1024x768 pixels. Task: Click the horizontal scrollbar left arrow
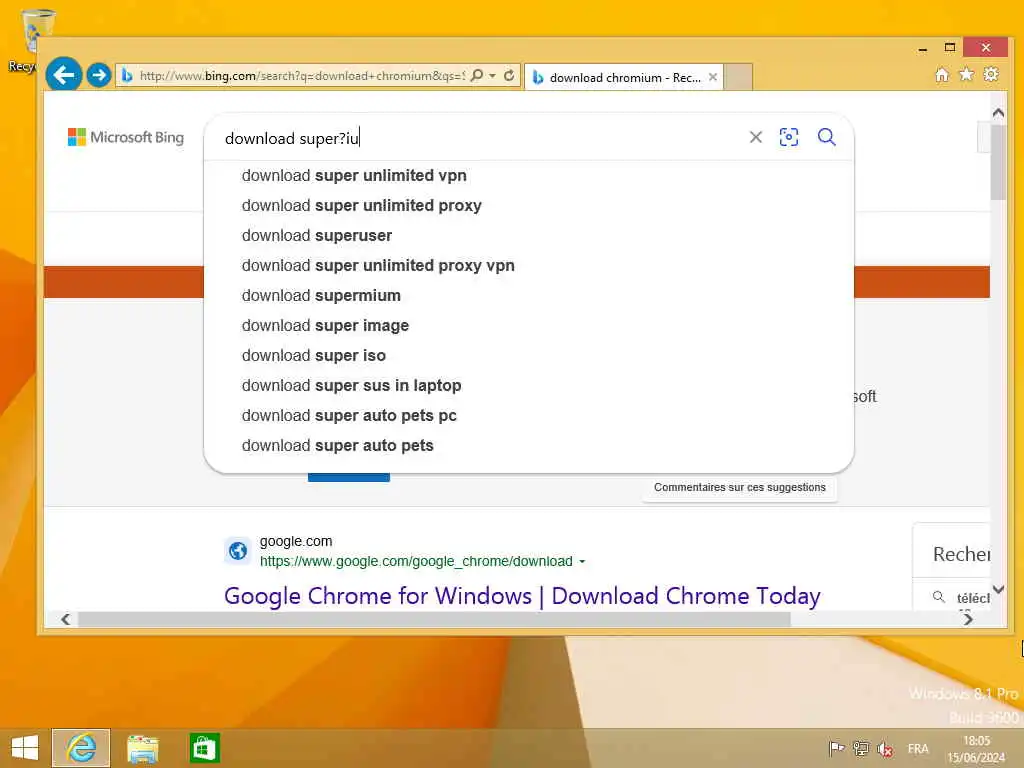[x=65, y=619]
